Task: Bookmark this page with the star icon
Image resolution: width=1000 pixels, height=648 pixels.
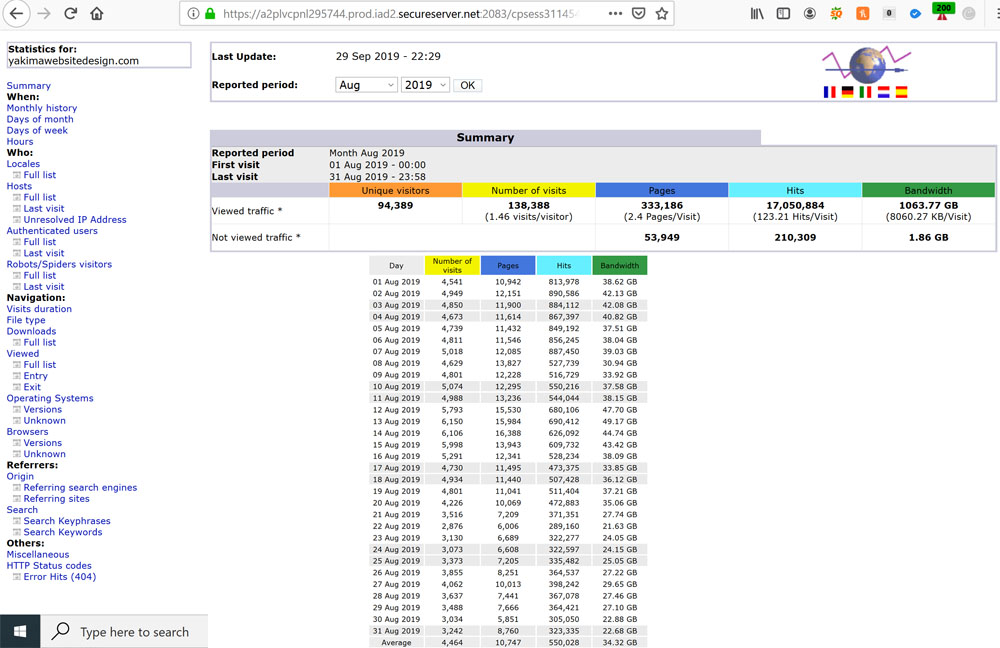Action: coord(661,14)
